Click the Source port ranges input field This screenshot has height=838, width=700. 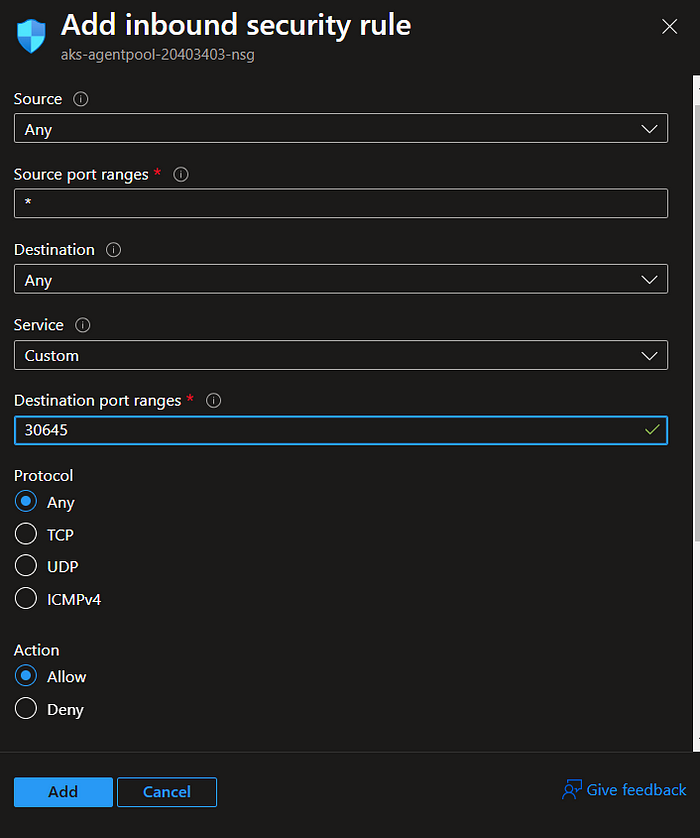click(341, 203)
